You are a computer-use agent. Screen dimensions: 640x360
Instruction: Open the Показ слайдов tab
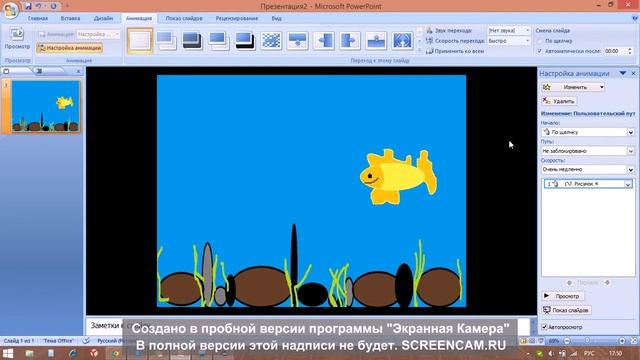[x=184, y=18]
